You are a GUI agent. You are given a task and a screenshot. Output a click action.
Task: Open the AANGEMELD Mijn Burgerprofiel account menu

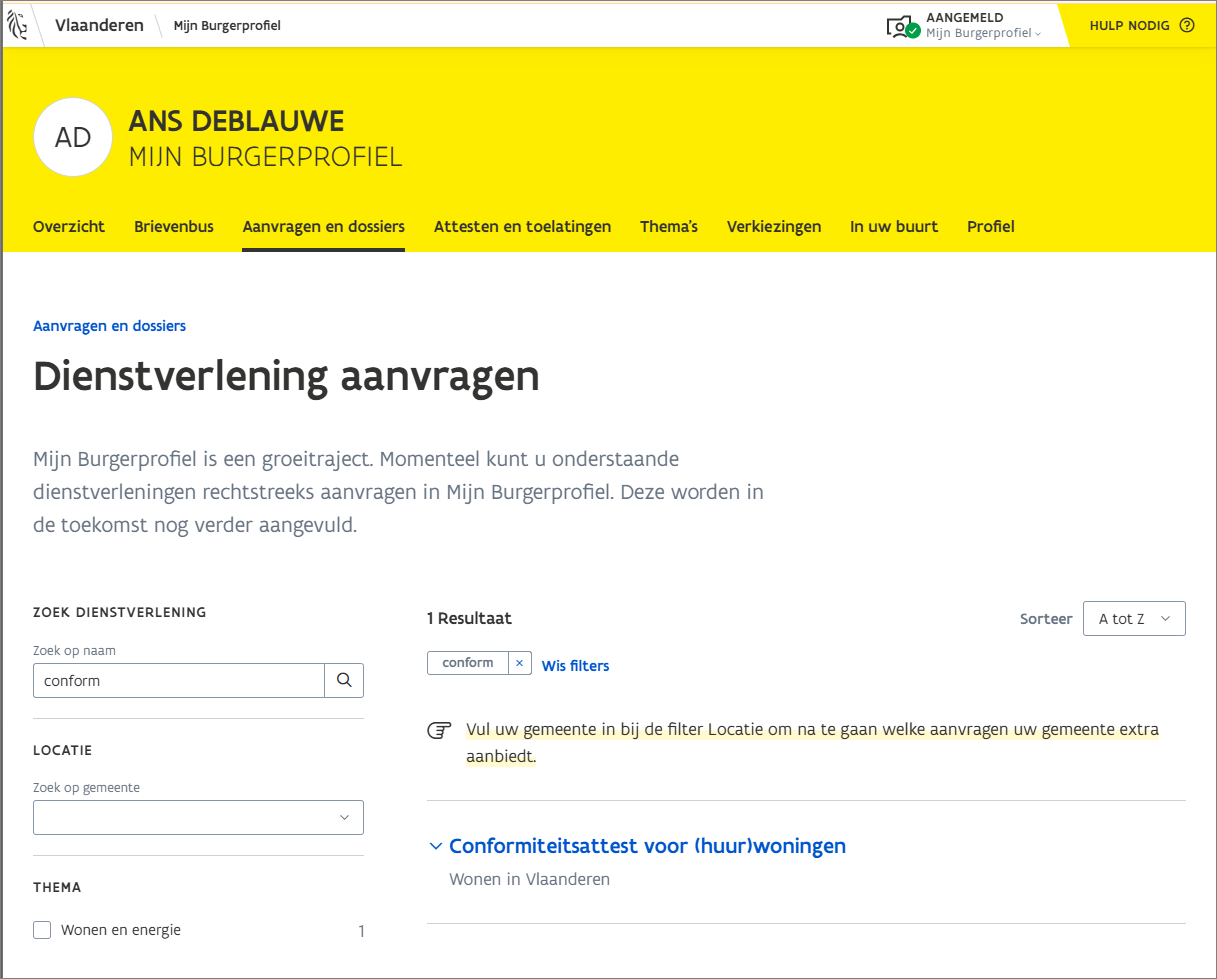click(x=983, y=26)
